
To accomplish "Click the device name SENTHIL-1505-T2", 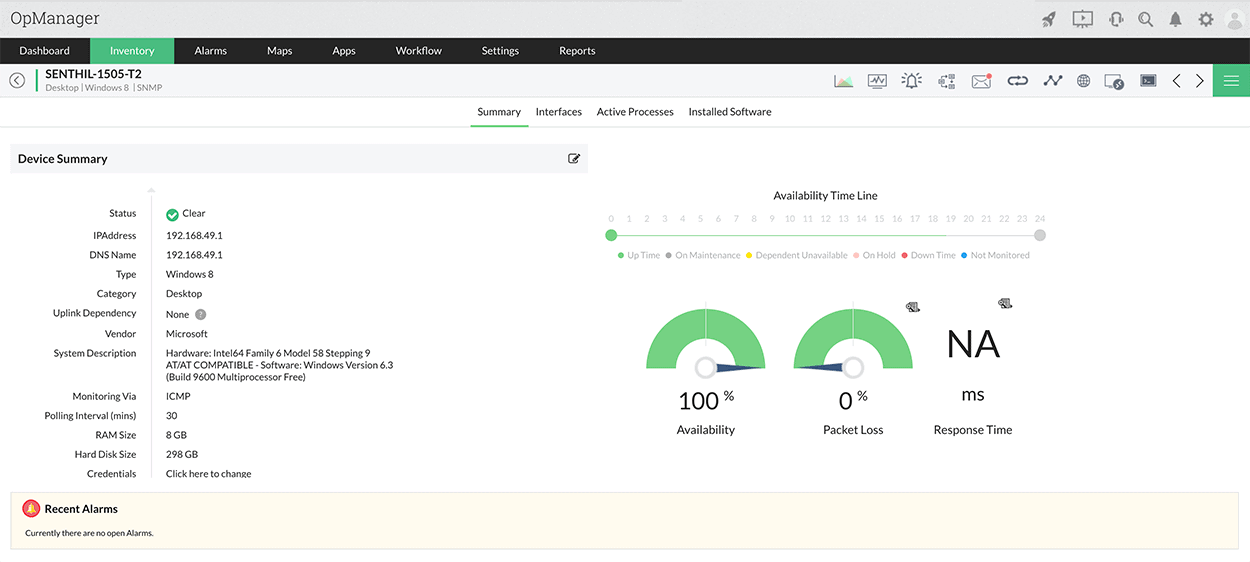I will click(x=93, y=74).
